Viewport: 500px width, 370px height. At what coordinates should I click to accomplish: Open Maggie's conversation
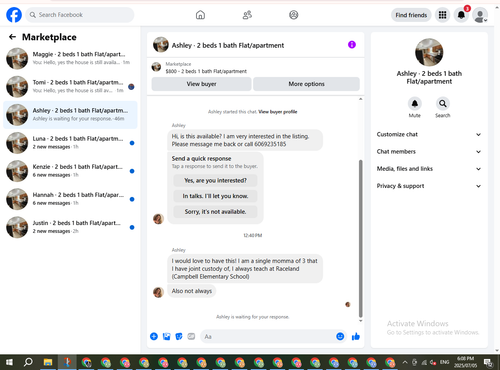pyautogui.click(x=70, y=58)
